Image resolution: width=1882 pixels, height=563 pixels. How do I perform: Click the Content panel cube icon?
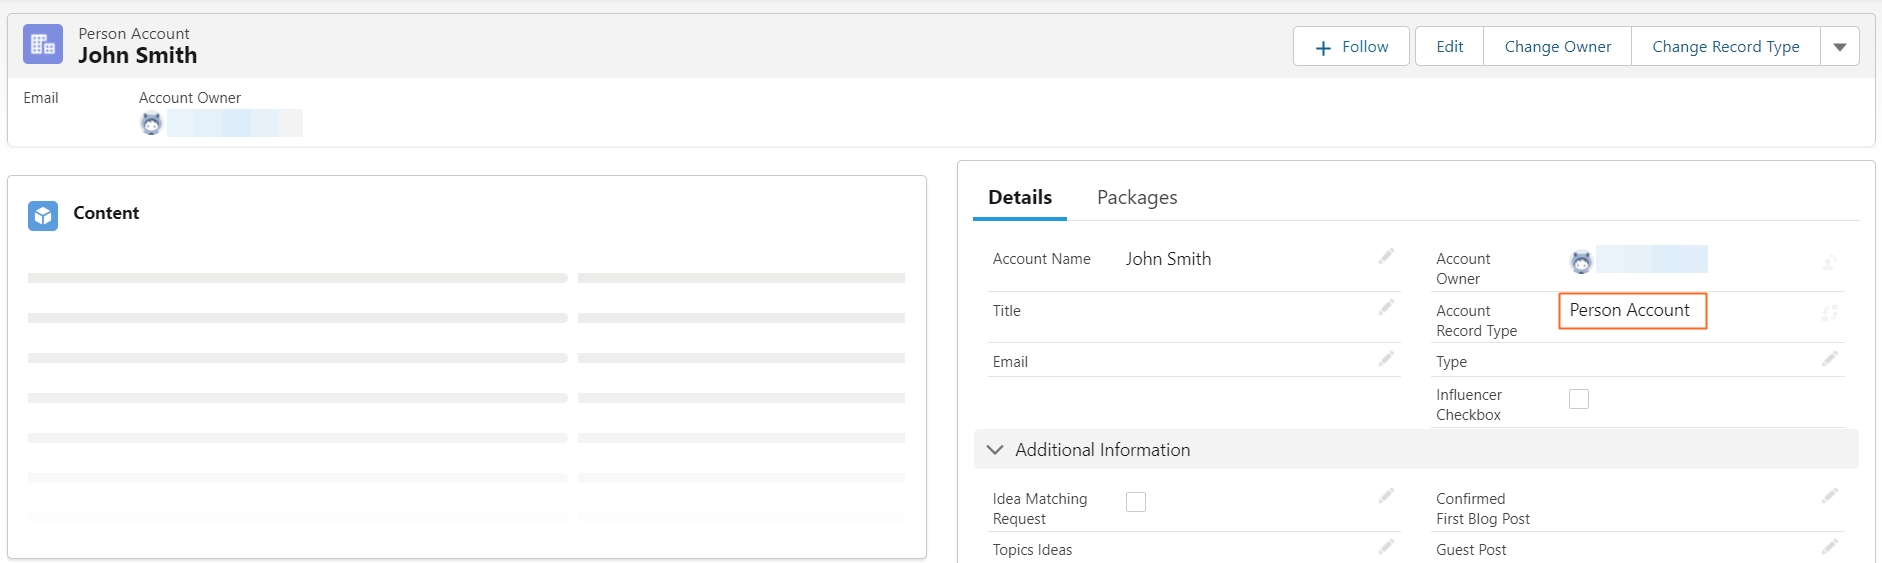coord(43,215)
